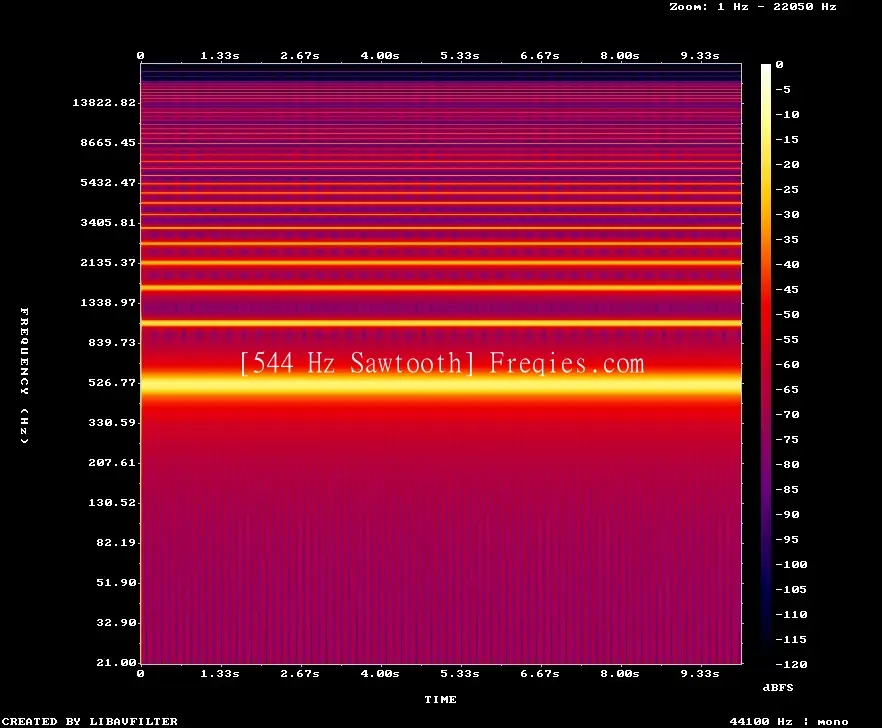
Task: Click the -5 label on the dBFS scale
Action: coord(783,89)
